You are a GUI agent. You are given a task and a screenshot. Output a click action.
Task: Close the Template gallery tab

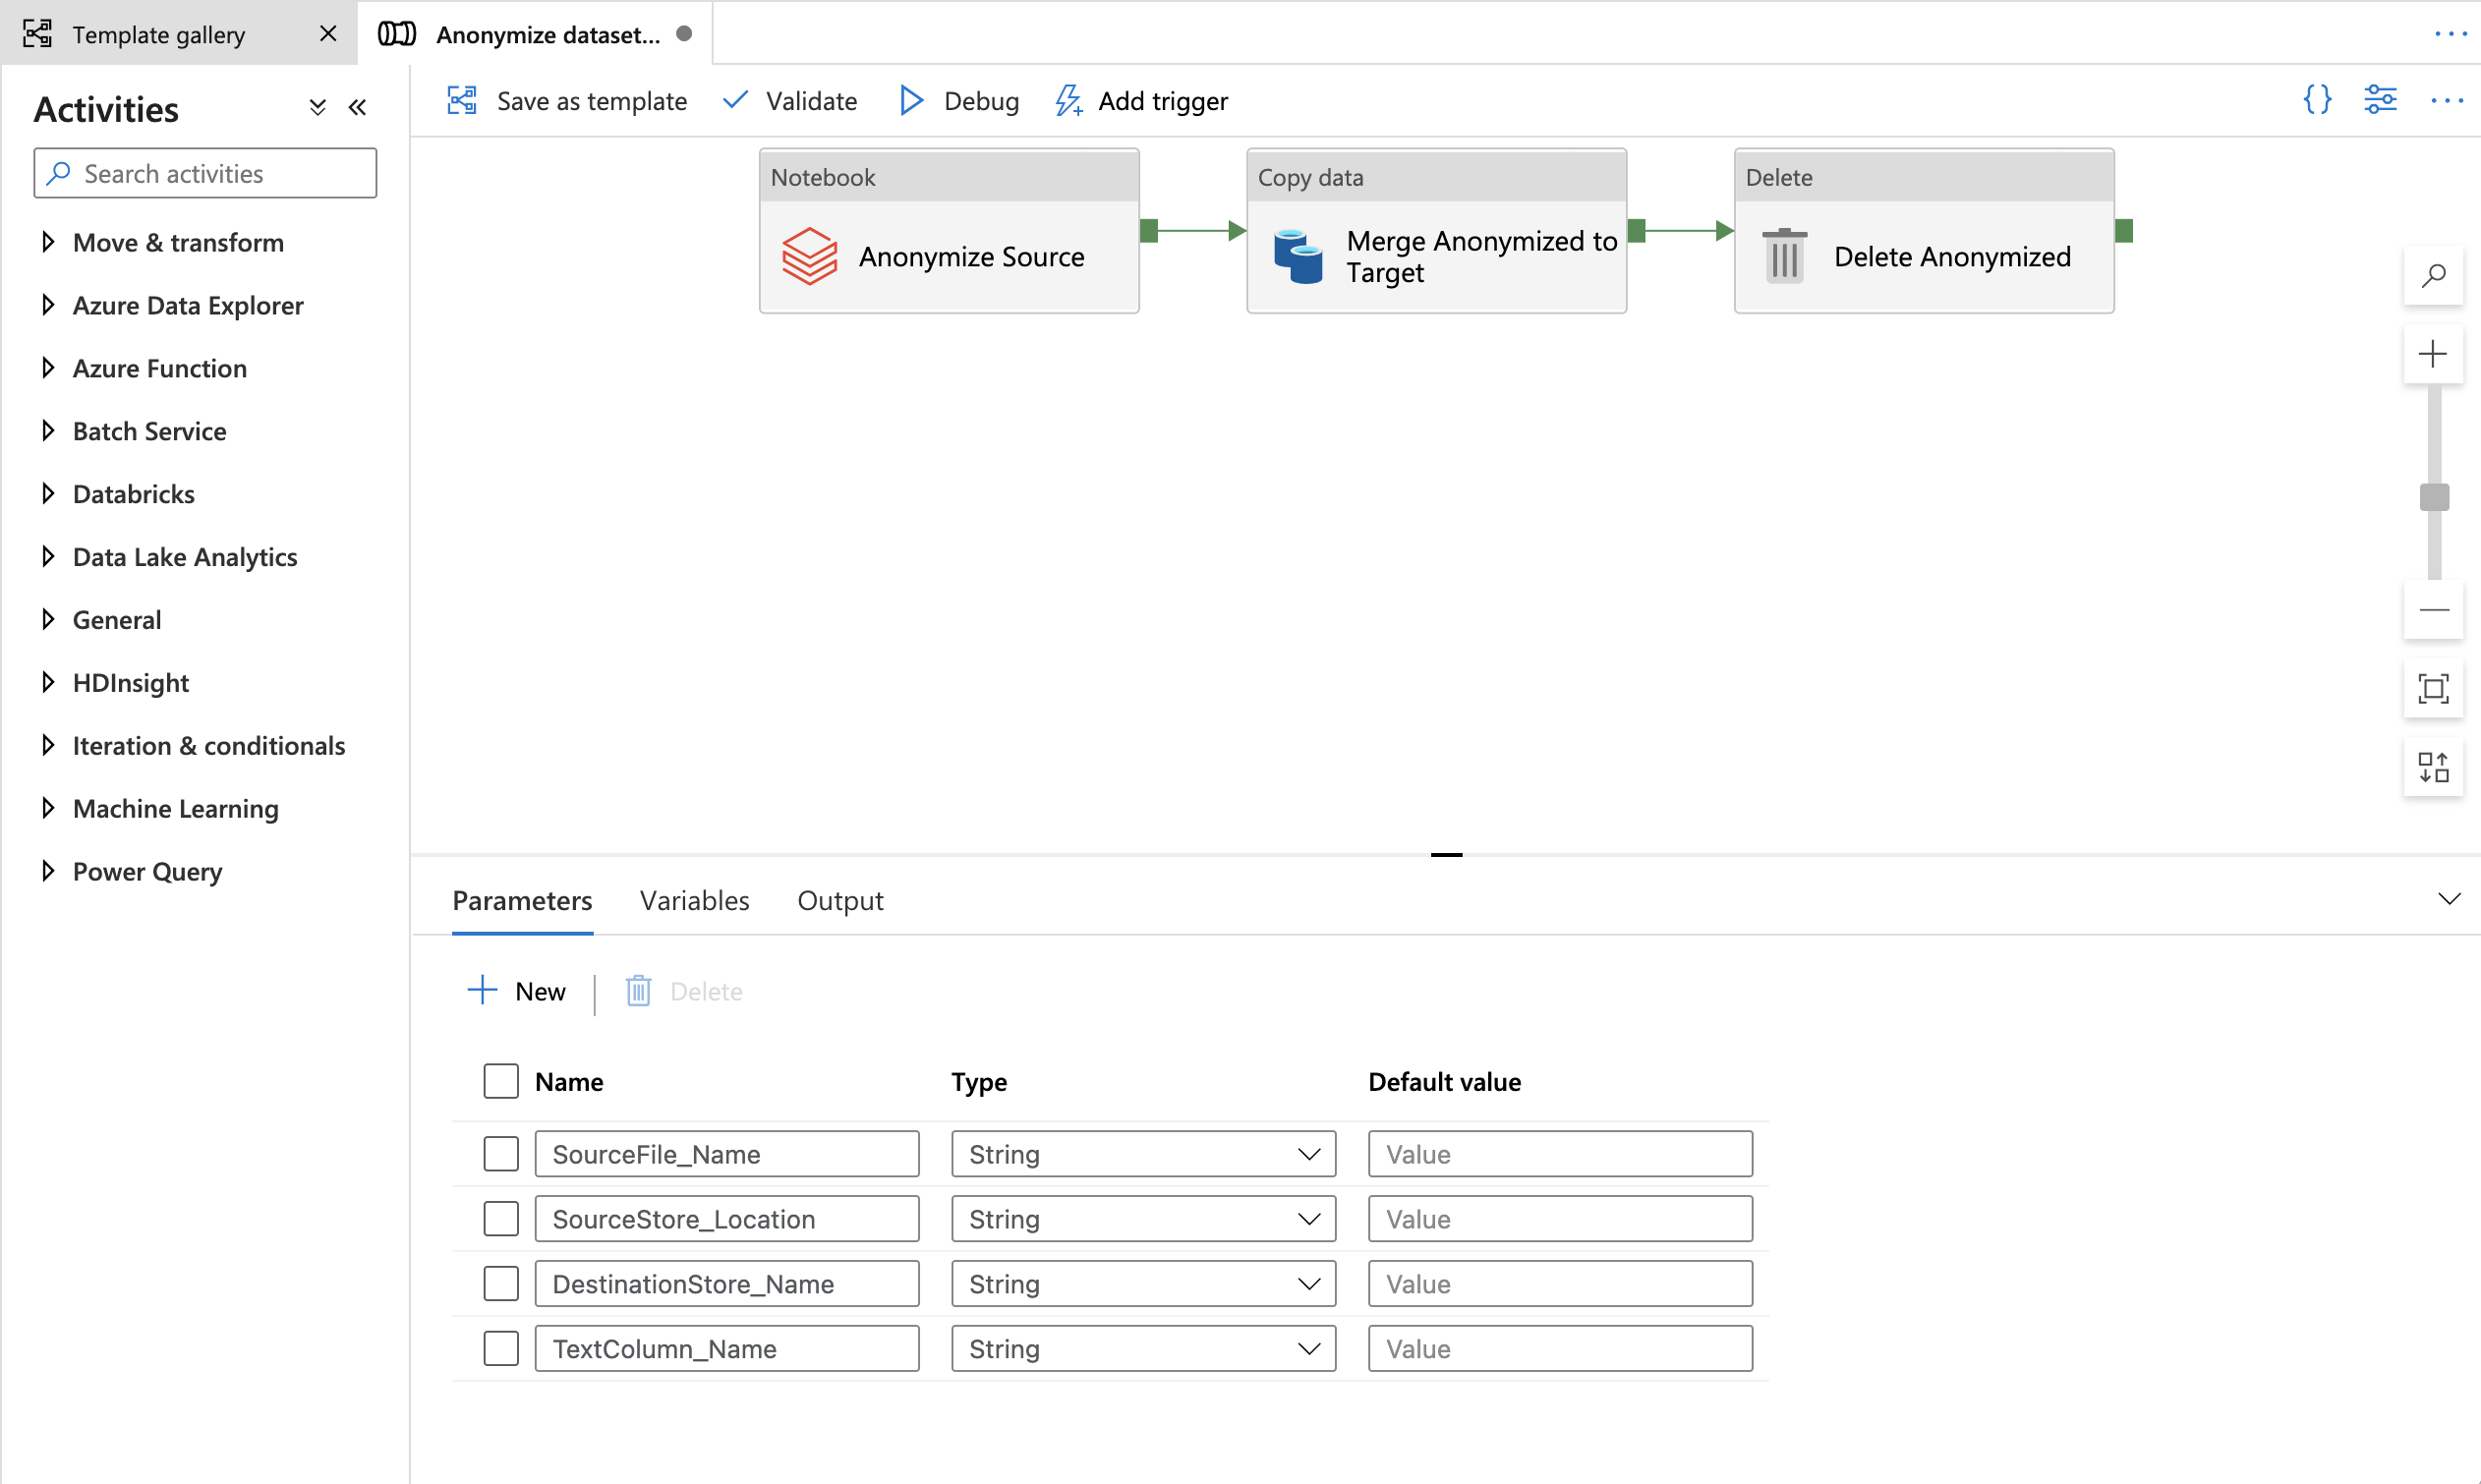327,34
